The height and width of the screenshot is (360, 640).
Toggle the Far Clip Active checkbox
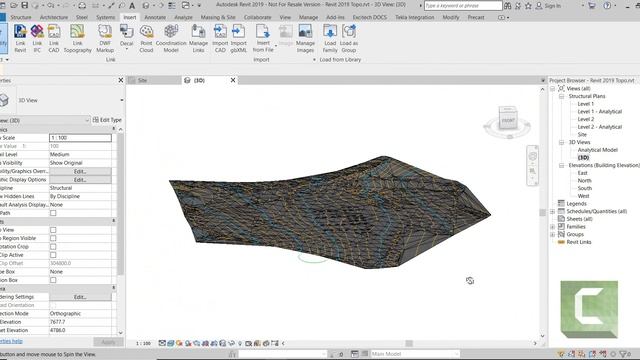53,255
